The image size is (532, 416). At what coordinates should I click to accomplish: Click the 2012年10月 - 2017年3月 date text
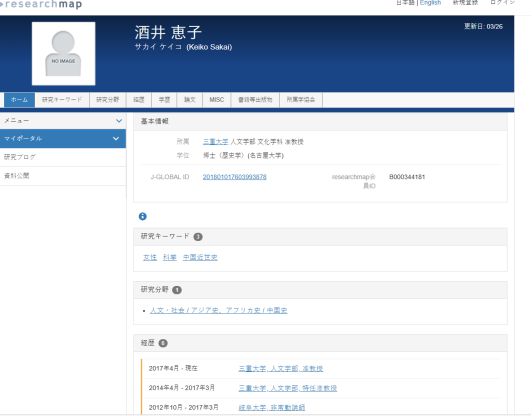click(x=184, y=407)
